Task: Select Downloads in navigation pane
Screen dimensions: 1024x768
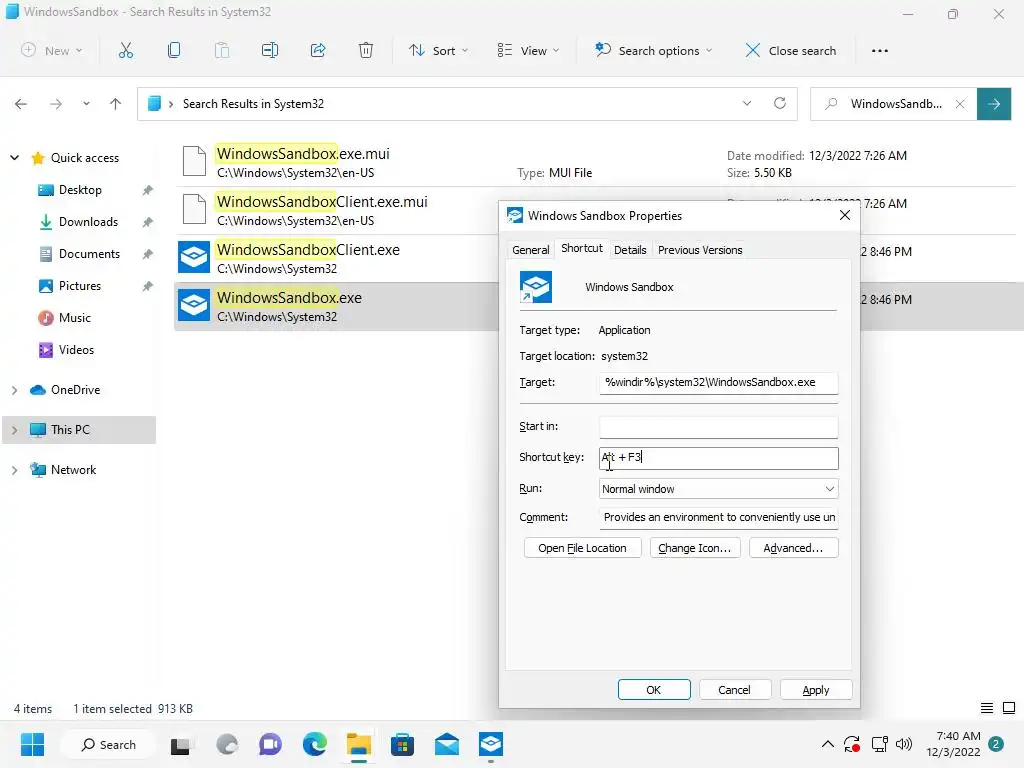Action: [88, 222]
